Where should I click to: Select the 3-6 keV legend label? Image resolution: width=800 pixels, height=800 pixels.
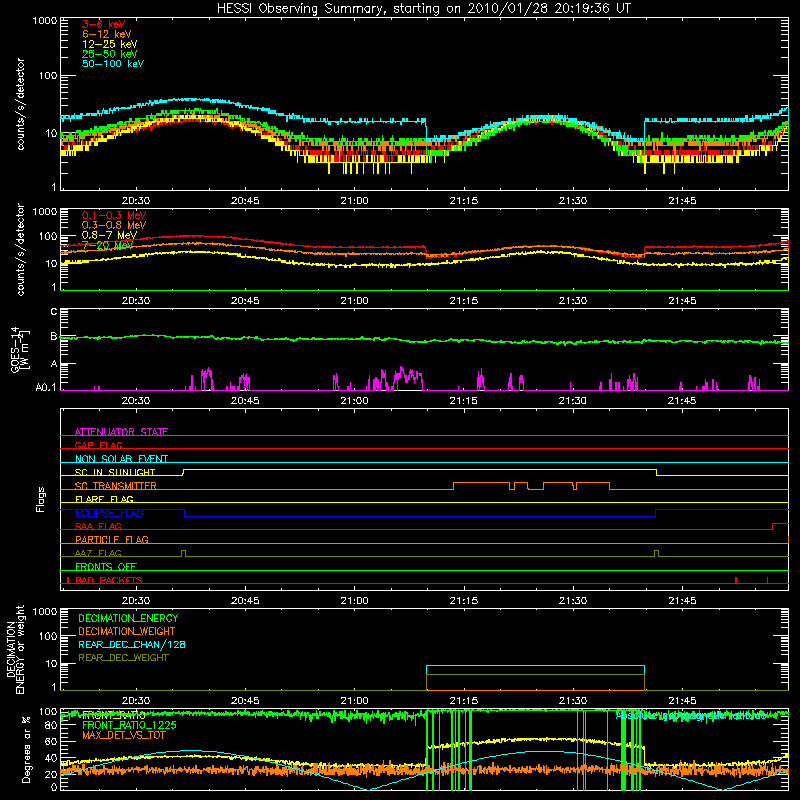coord(104,24)
